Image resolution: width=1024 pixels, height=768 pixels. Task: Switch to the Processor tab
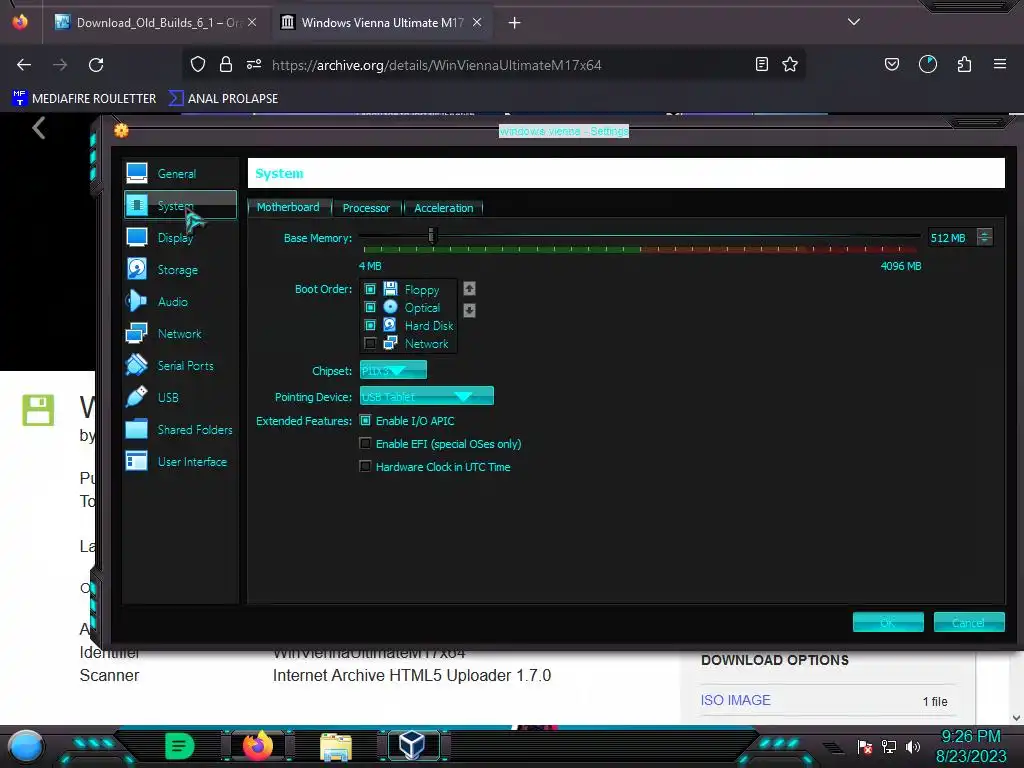click(366, 208)
